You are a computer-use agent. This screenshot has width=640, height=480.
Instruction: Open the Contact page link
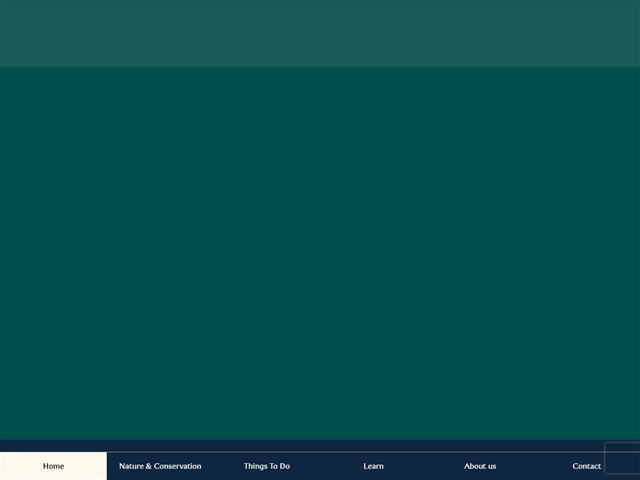(586, 466)
